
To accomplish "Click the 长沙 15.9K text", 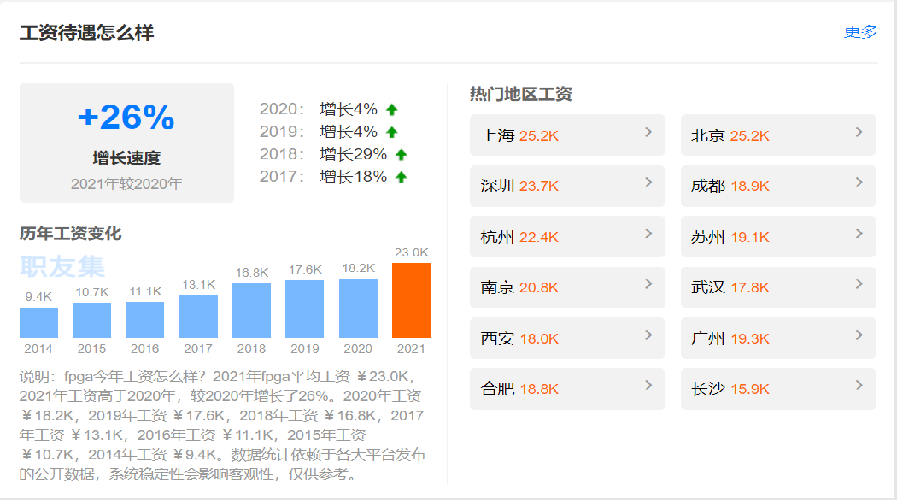I will point(730,389).
